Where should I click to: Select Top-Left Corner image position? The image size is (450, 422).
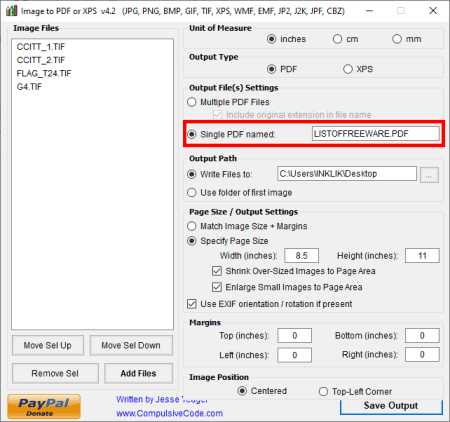coord(323,391)
